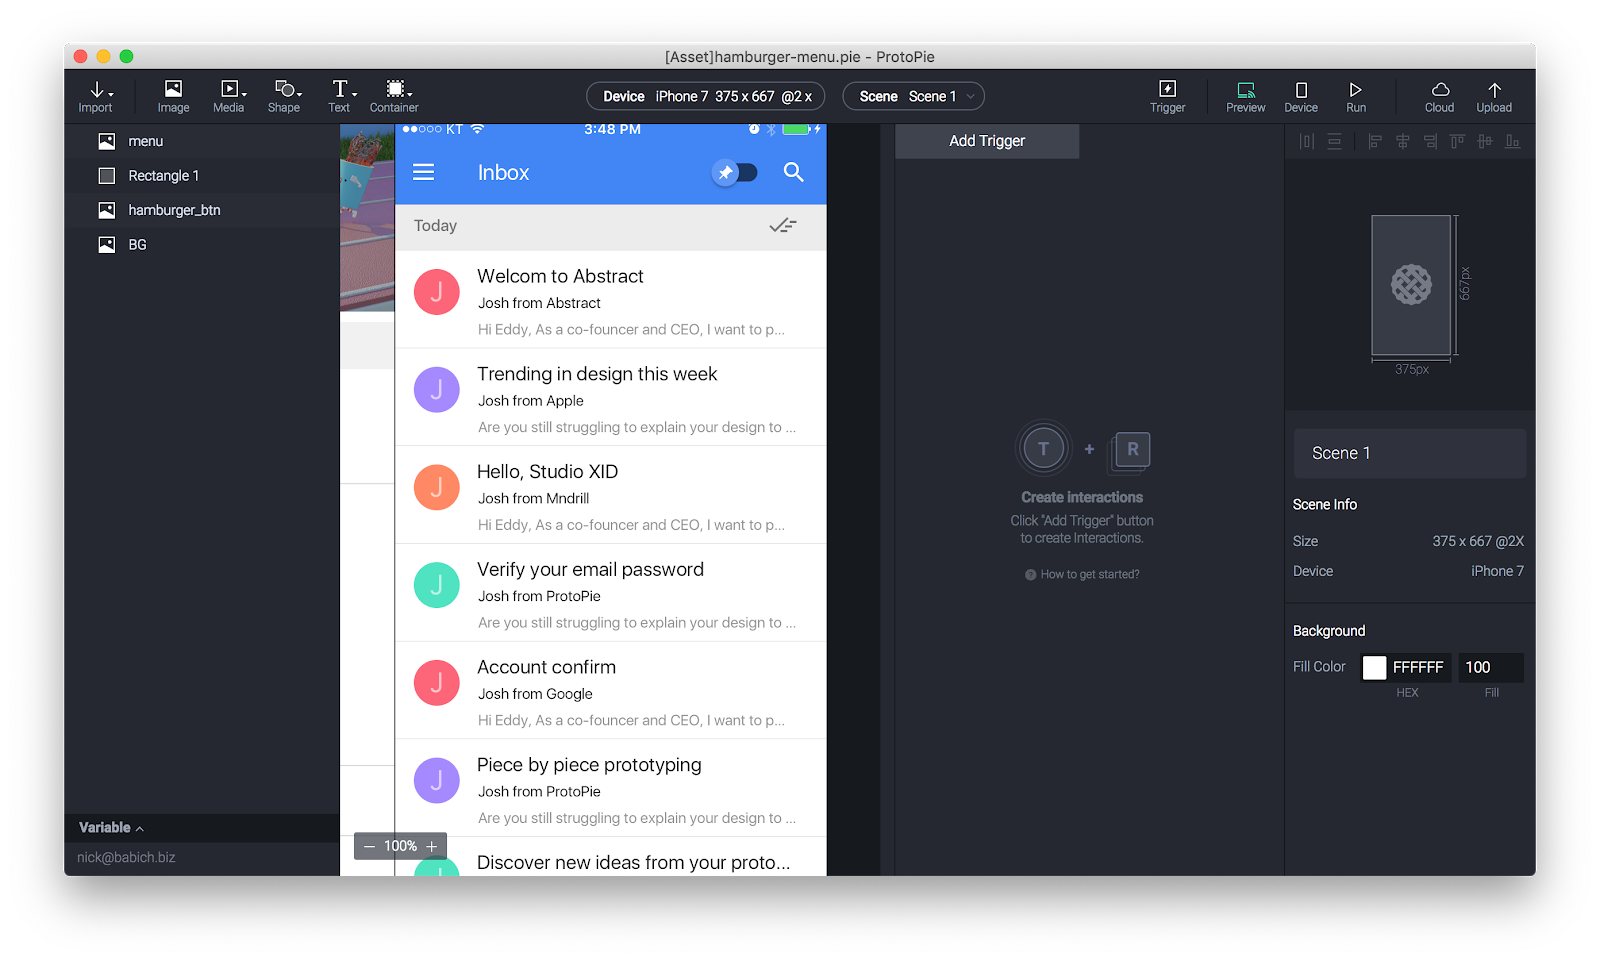The width and height of the screenshot is (1600, 961).
Task: Open the Container tool menu
Action: pyautogui.click(x=394, y=96)
